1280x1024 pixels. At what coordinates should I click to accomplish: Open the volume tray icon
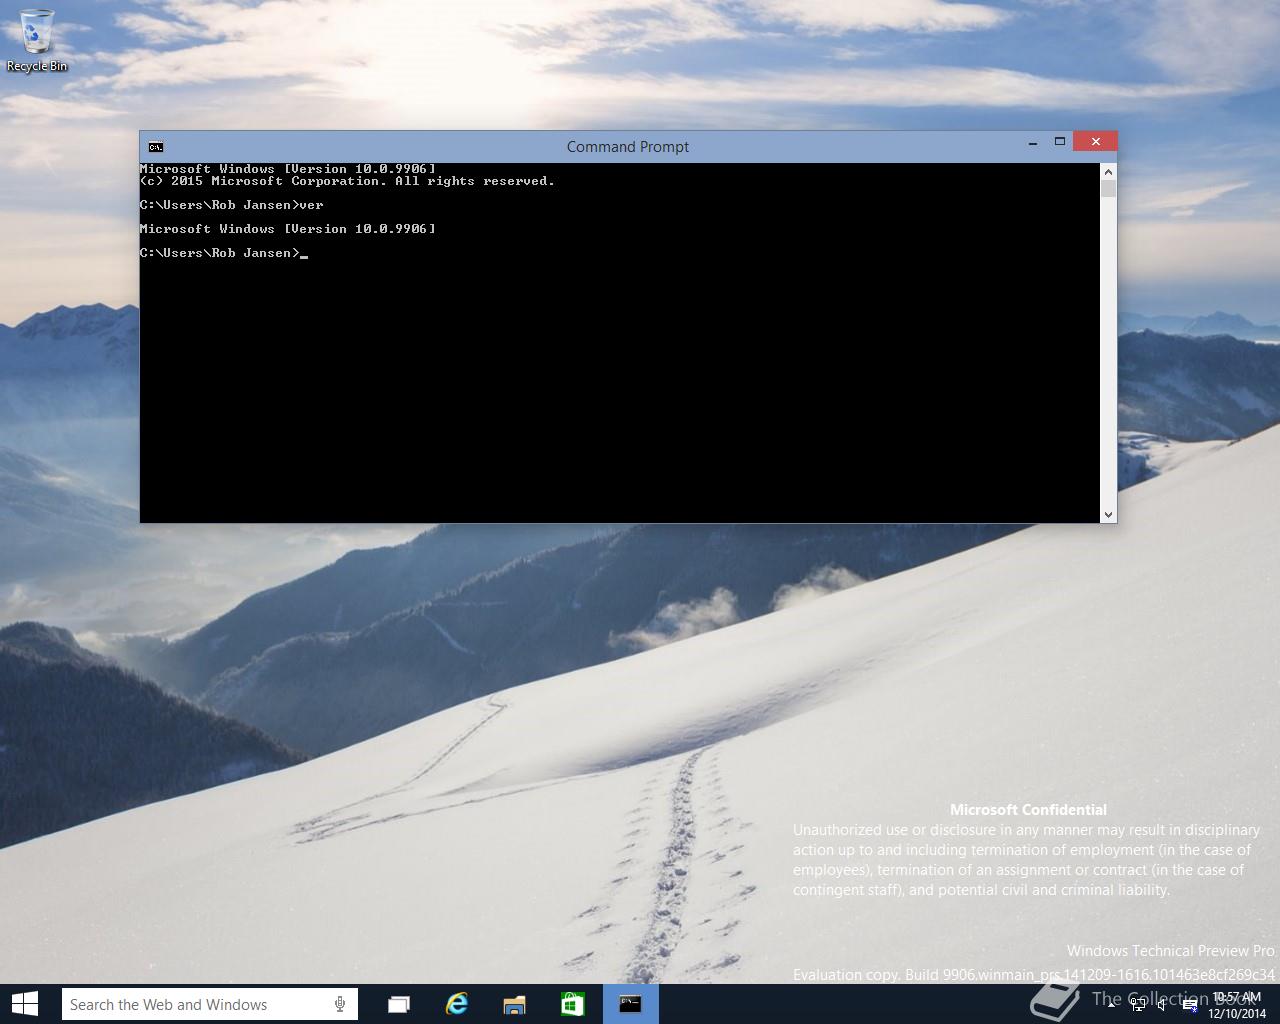[x=1162, y=1005]
